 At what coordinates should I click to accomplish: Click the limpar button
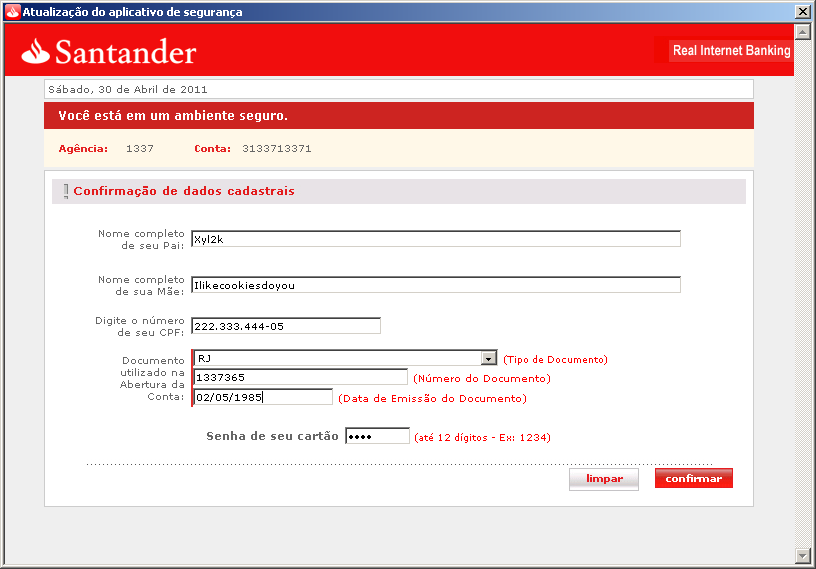(x=604, y=479)
